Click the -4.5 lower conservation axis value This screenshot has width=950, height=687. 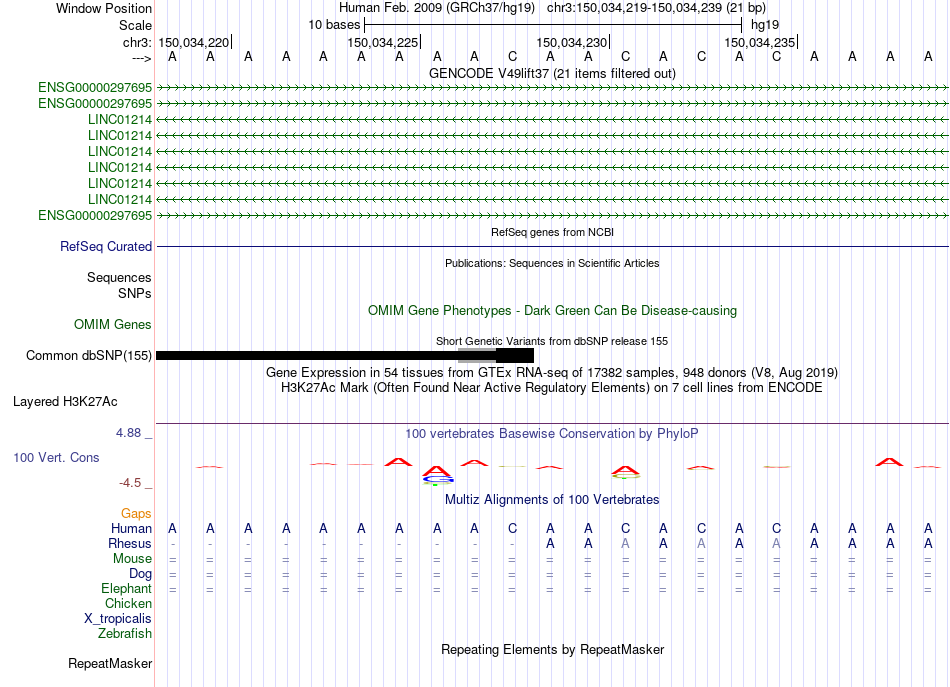[130, 483]
